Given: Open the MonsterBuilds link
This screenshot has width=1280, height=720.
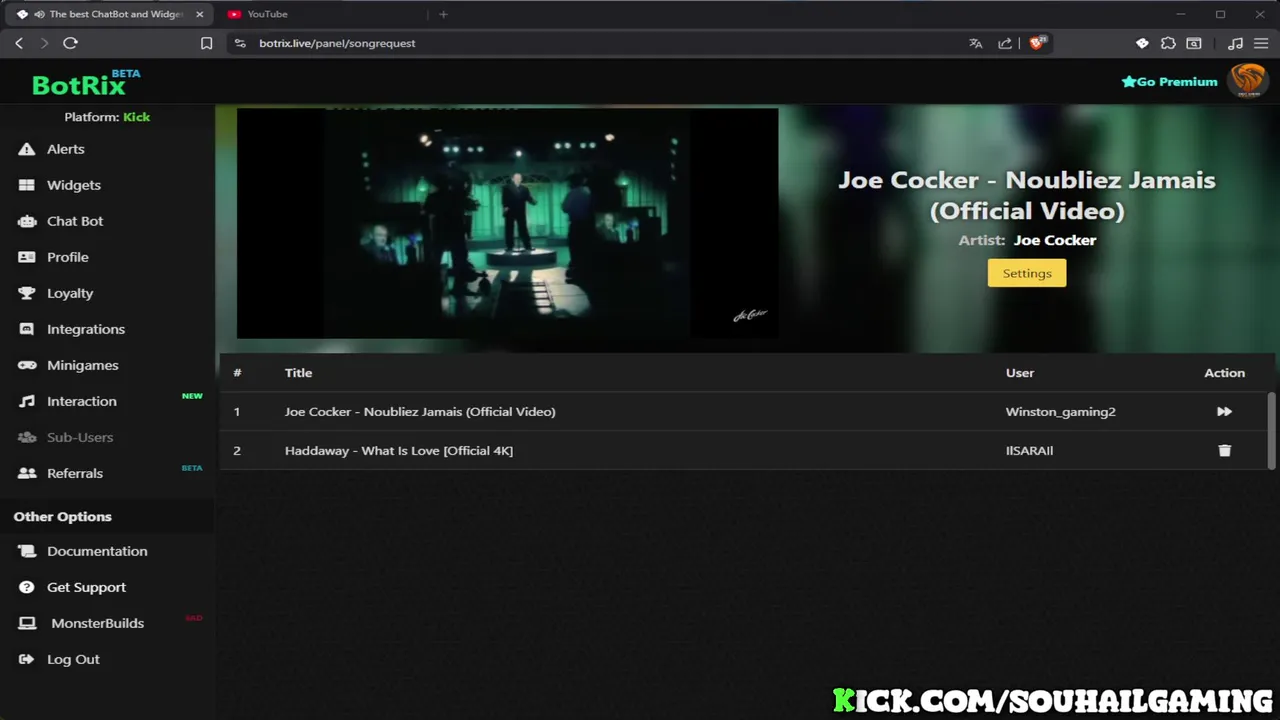Looking at the screenshot, I should point(98,623).
